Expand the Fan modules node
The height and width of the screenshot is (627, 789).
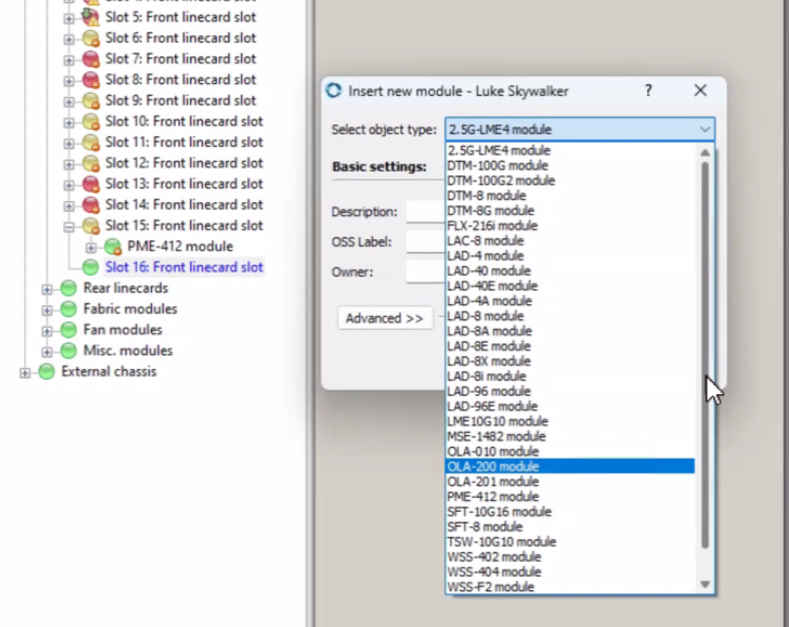pyautogui.click(x=46, y=331)
